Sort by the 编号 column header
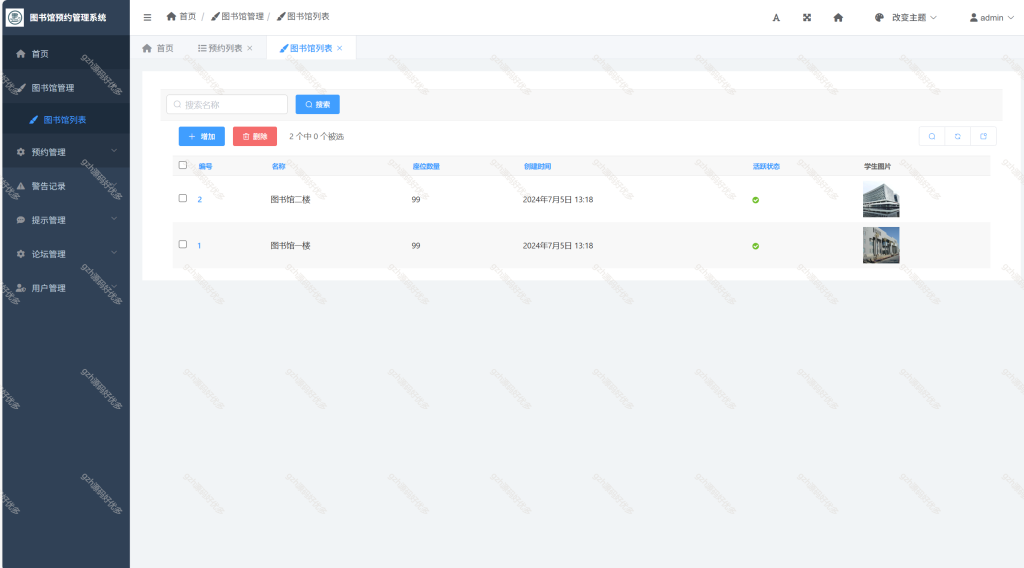This screenshot has height=568, width=1024. pyautogui.click(x=205, y=166)
